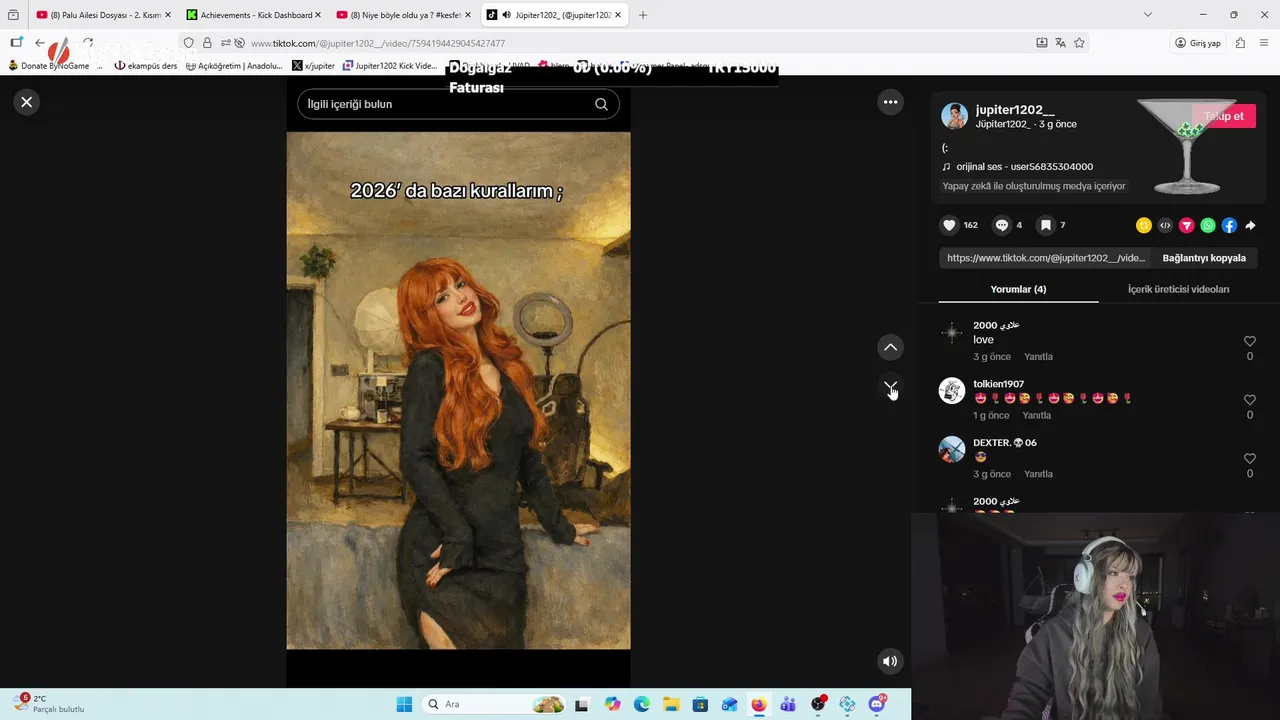Launch Microsoft Edge from taskbar

[x=641, y=704]
